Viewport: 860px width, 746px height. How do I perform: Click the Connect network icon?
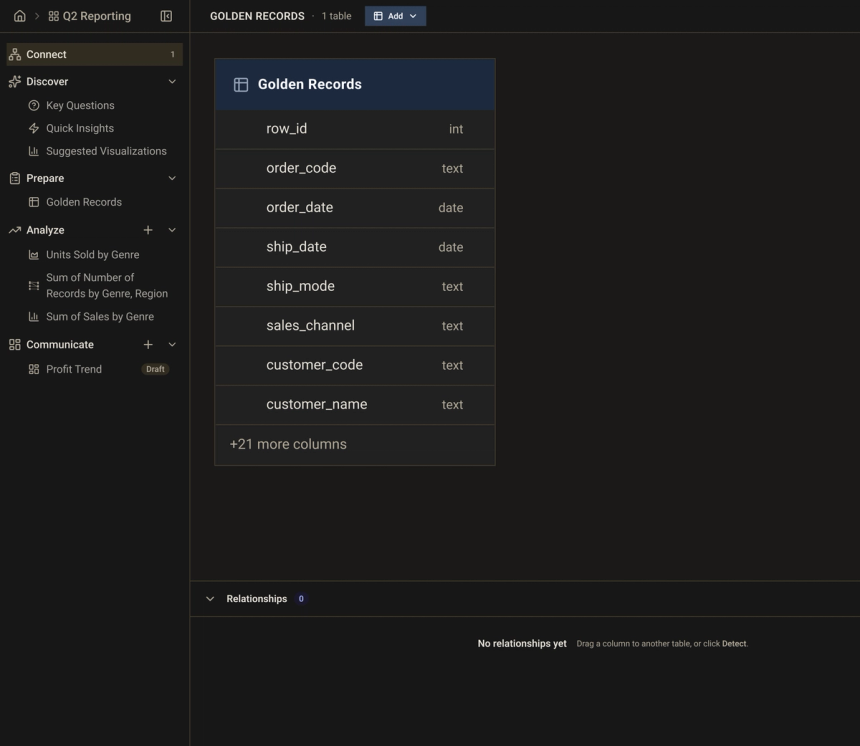[15, 54]
